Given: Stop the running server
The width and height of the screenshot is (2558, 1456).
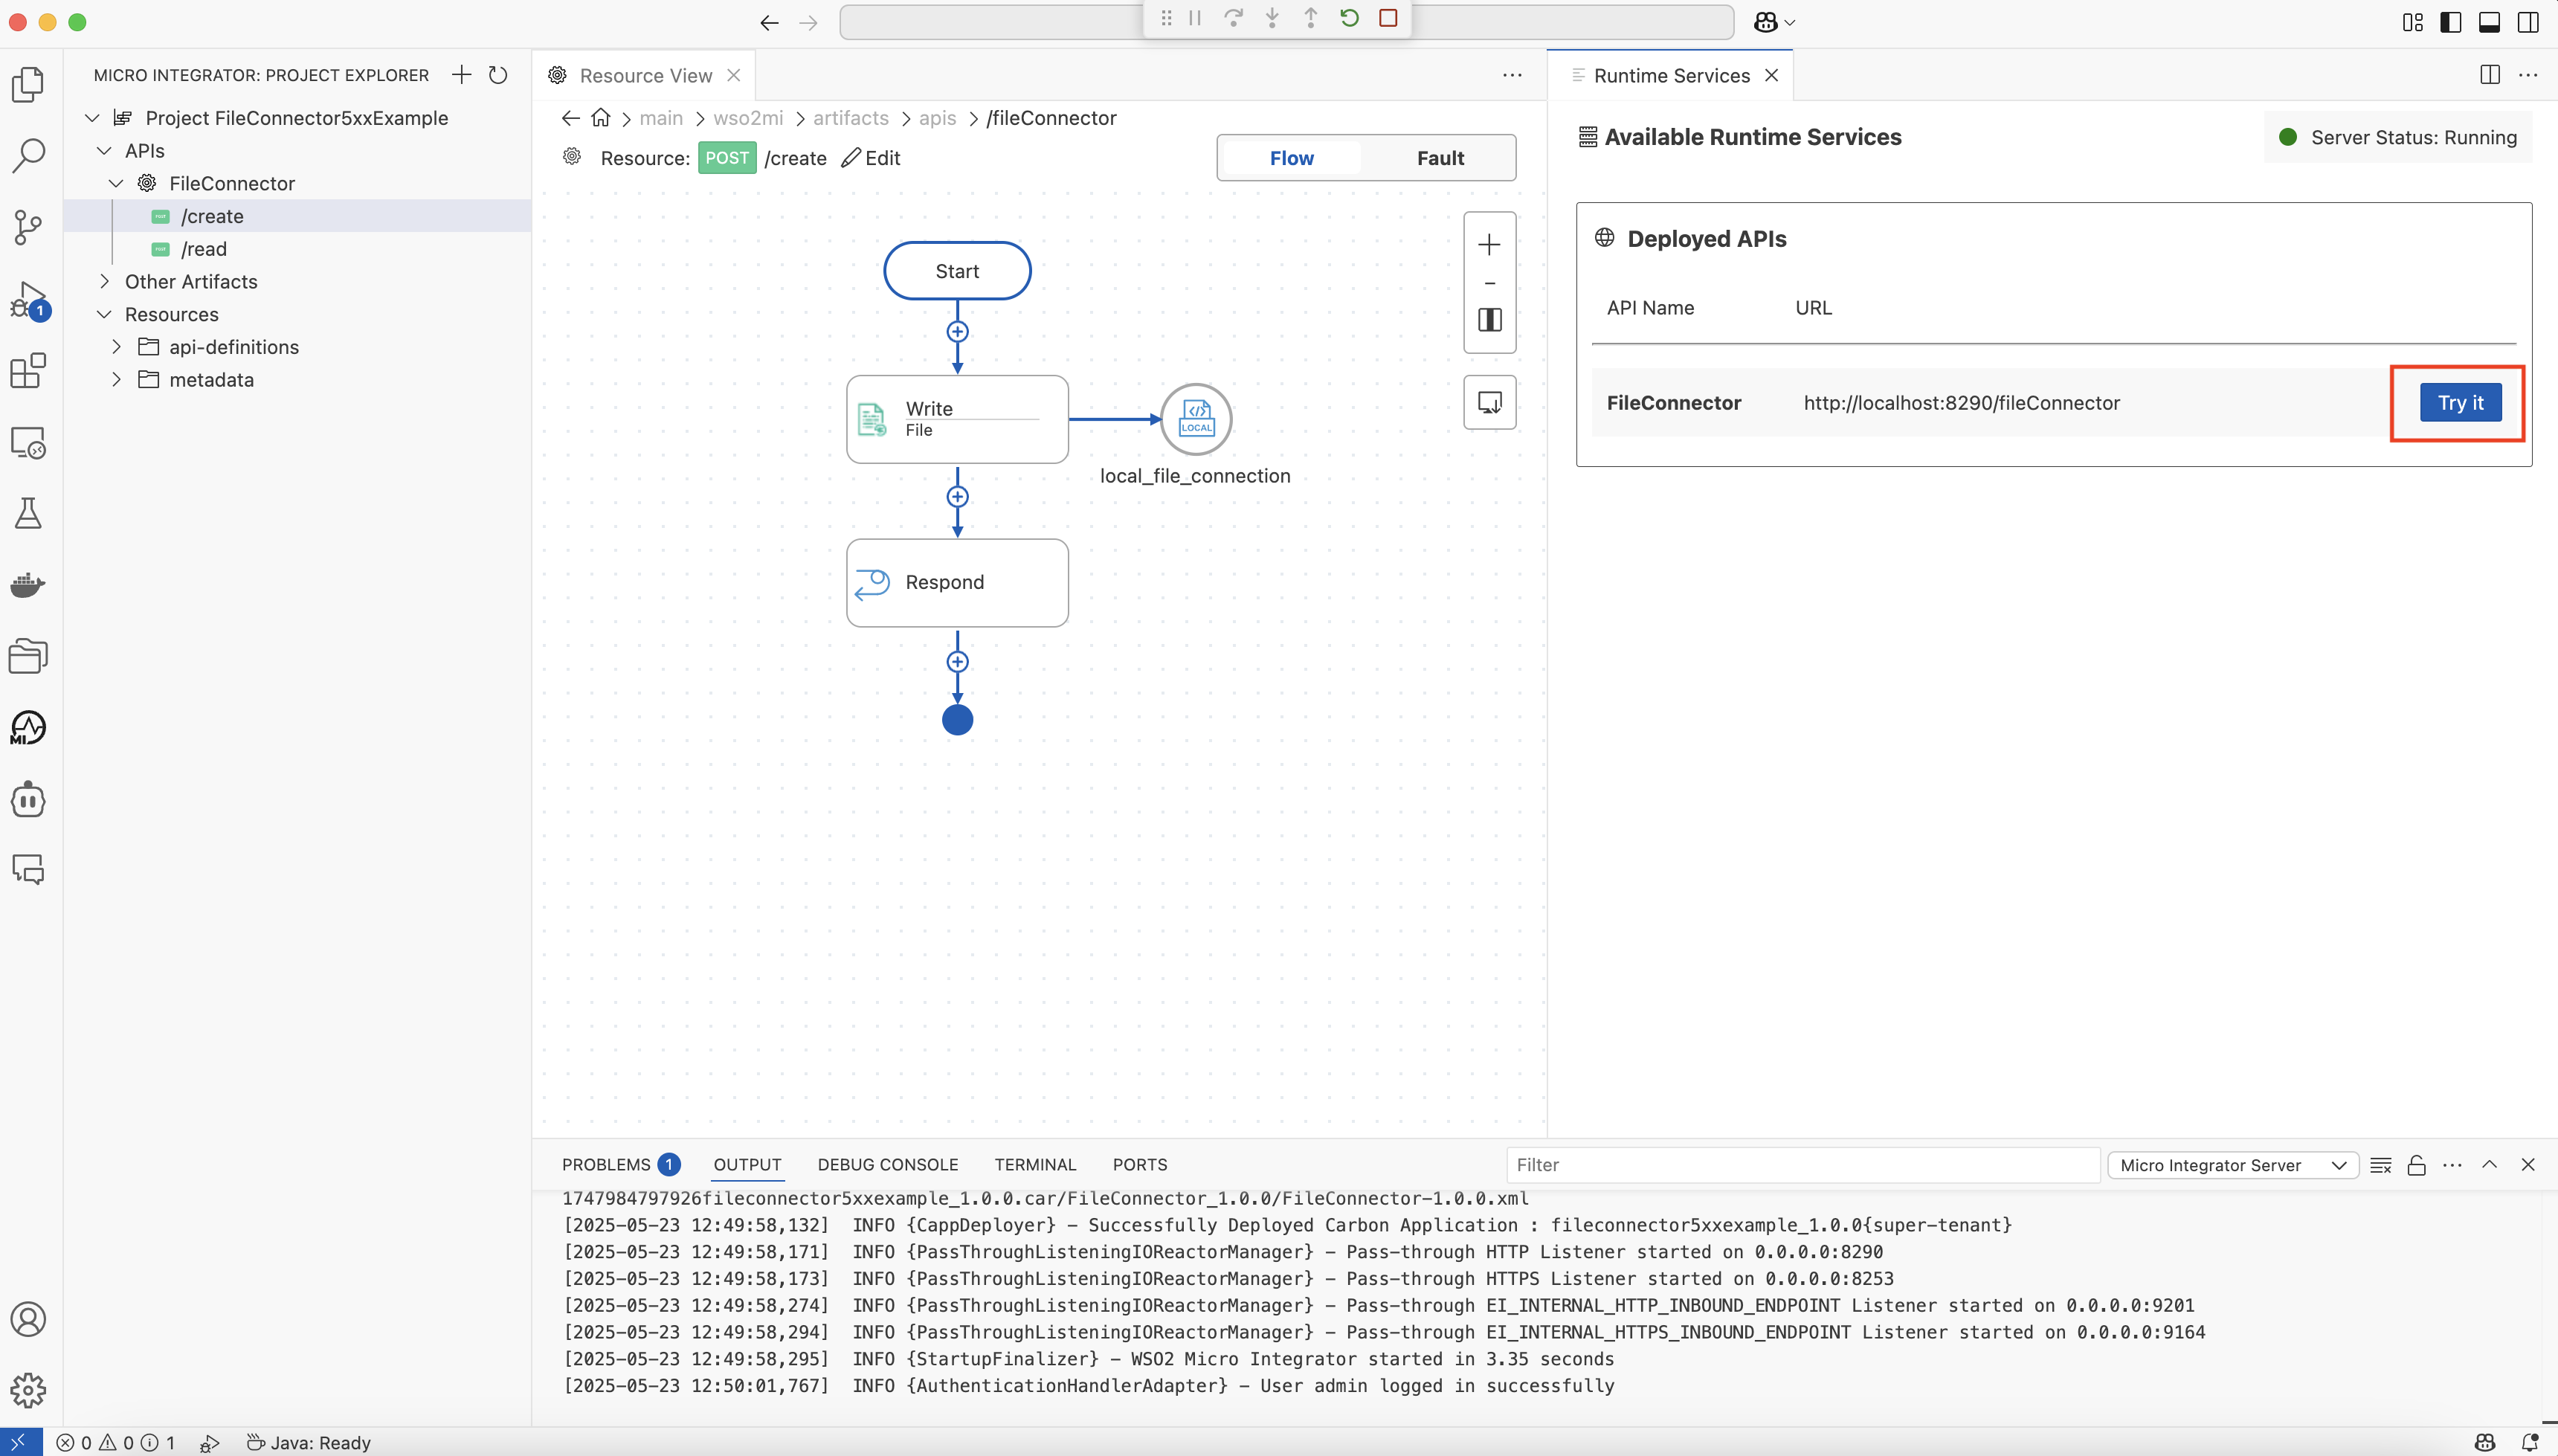Looking at the screenshot, I should click(1388, 18).
